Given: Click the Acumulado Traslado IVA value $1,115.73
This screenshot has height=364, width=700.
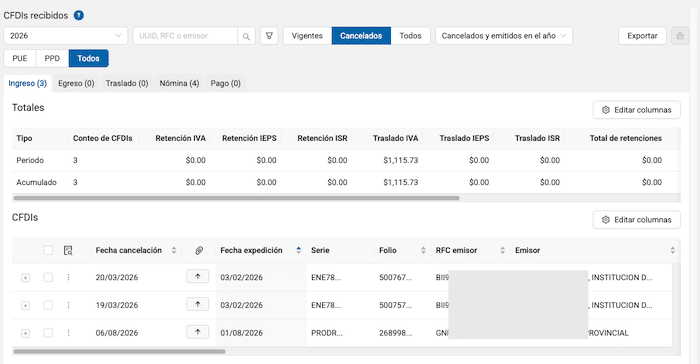Looking at the screenshot, I should click(400, 182).
